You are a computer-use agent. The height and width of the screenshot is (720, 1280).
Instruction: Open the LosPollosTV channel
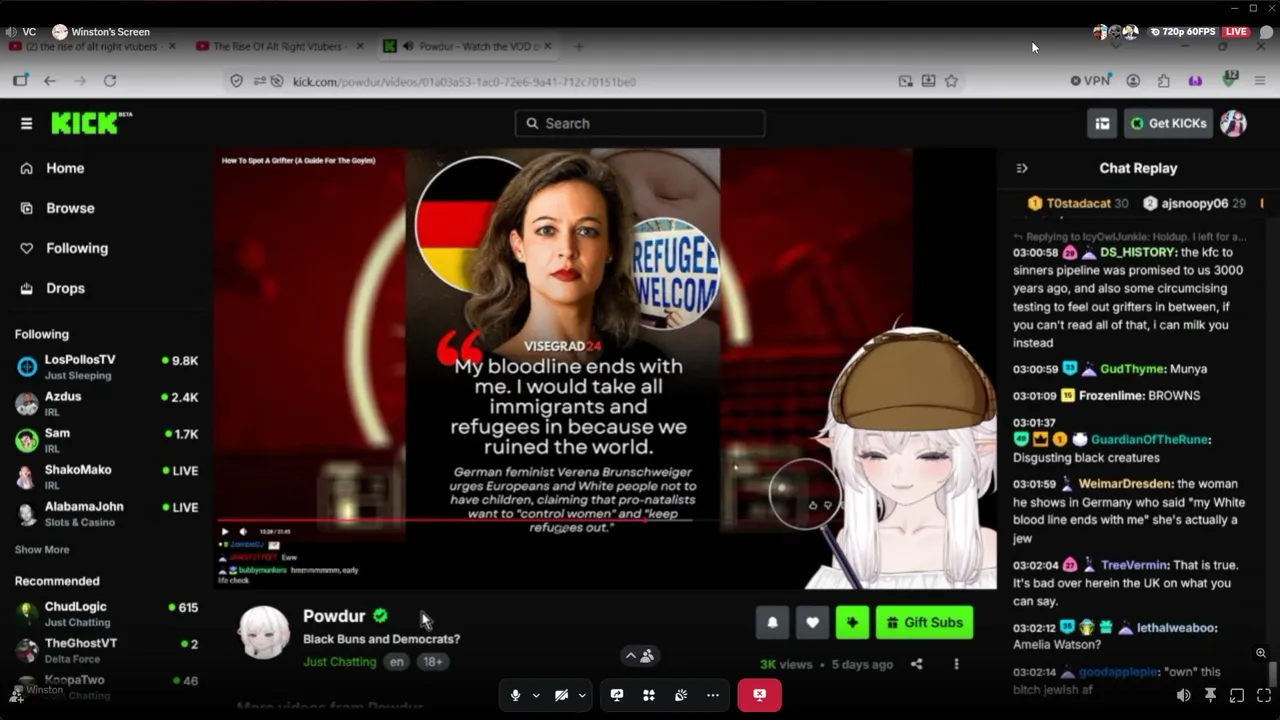coord(106,366)
